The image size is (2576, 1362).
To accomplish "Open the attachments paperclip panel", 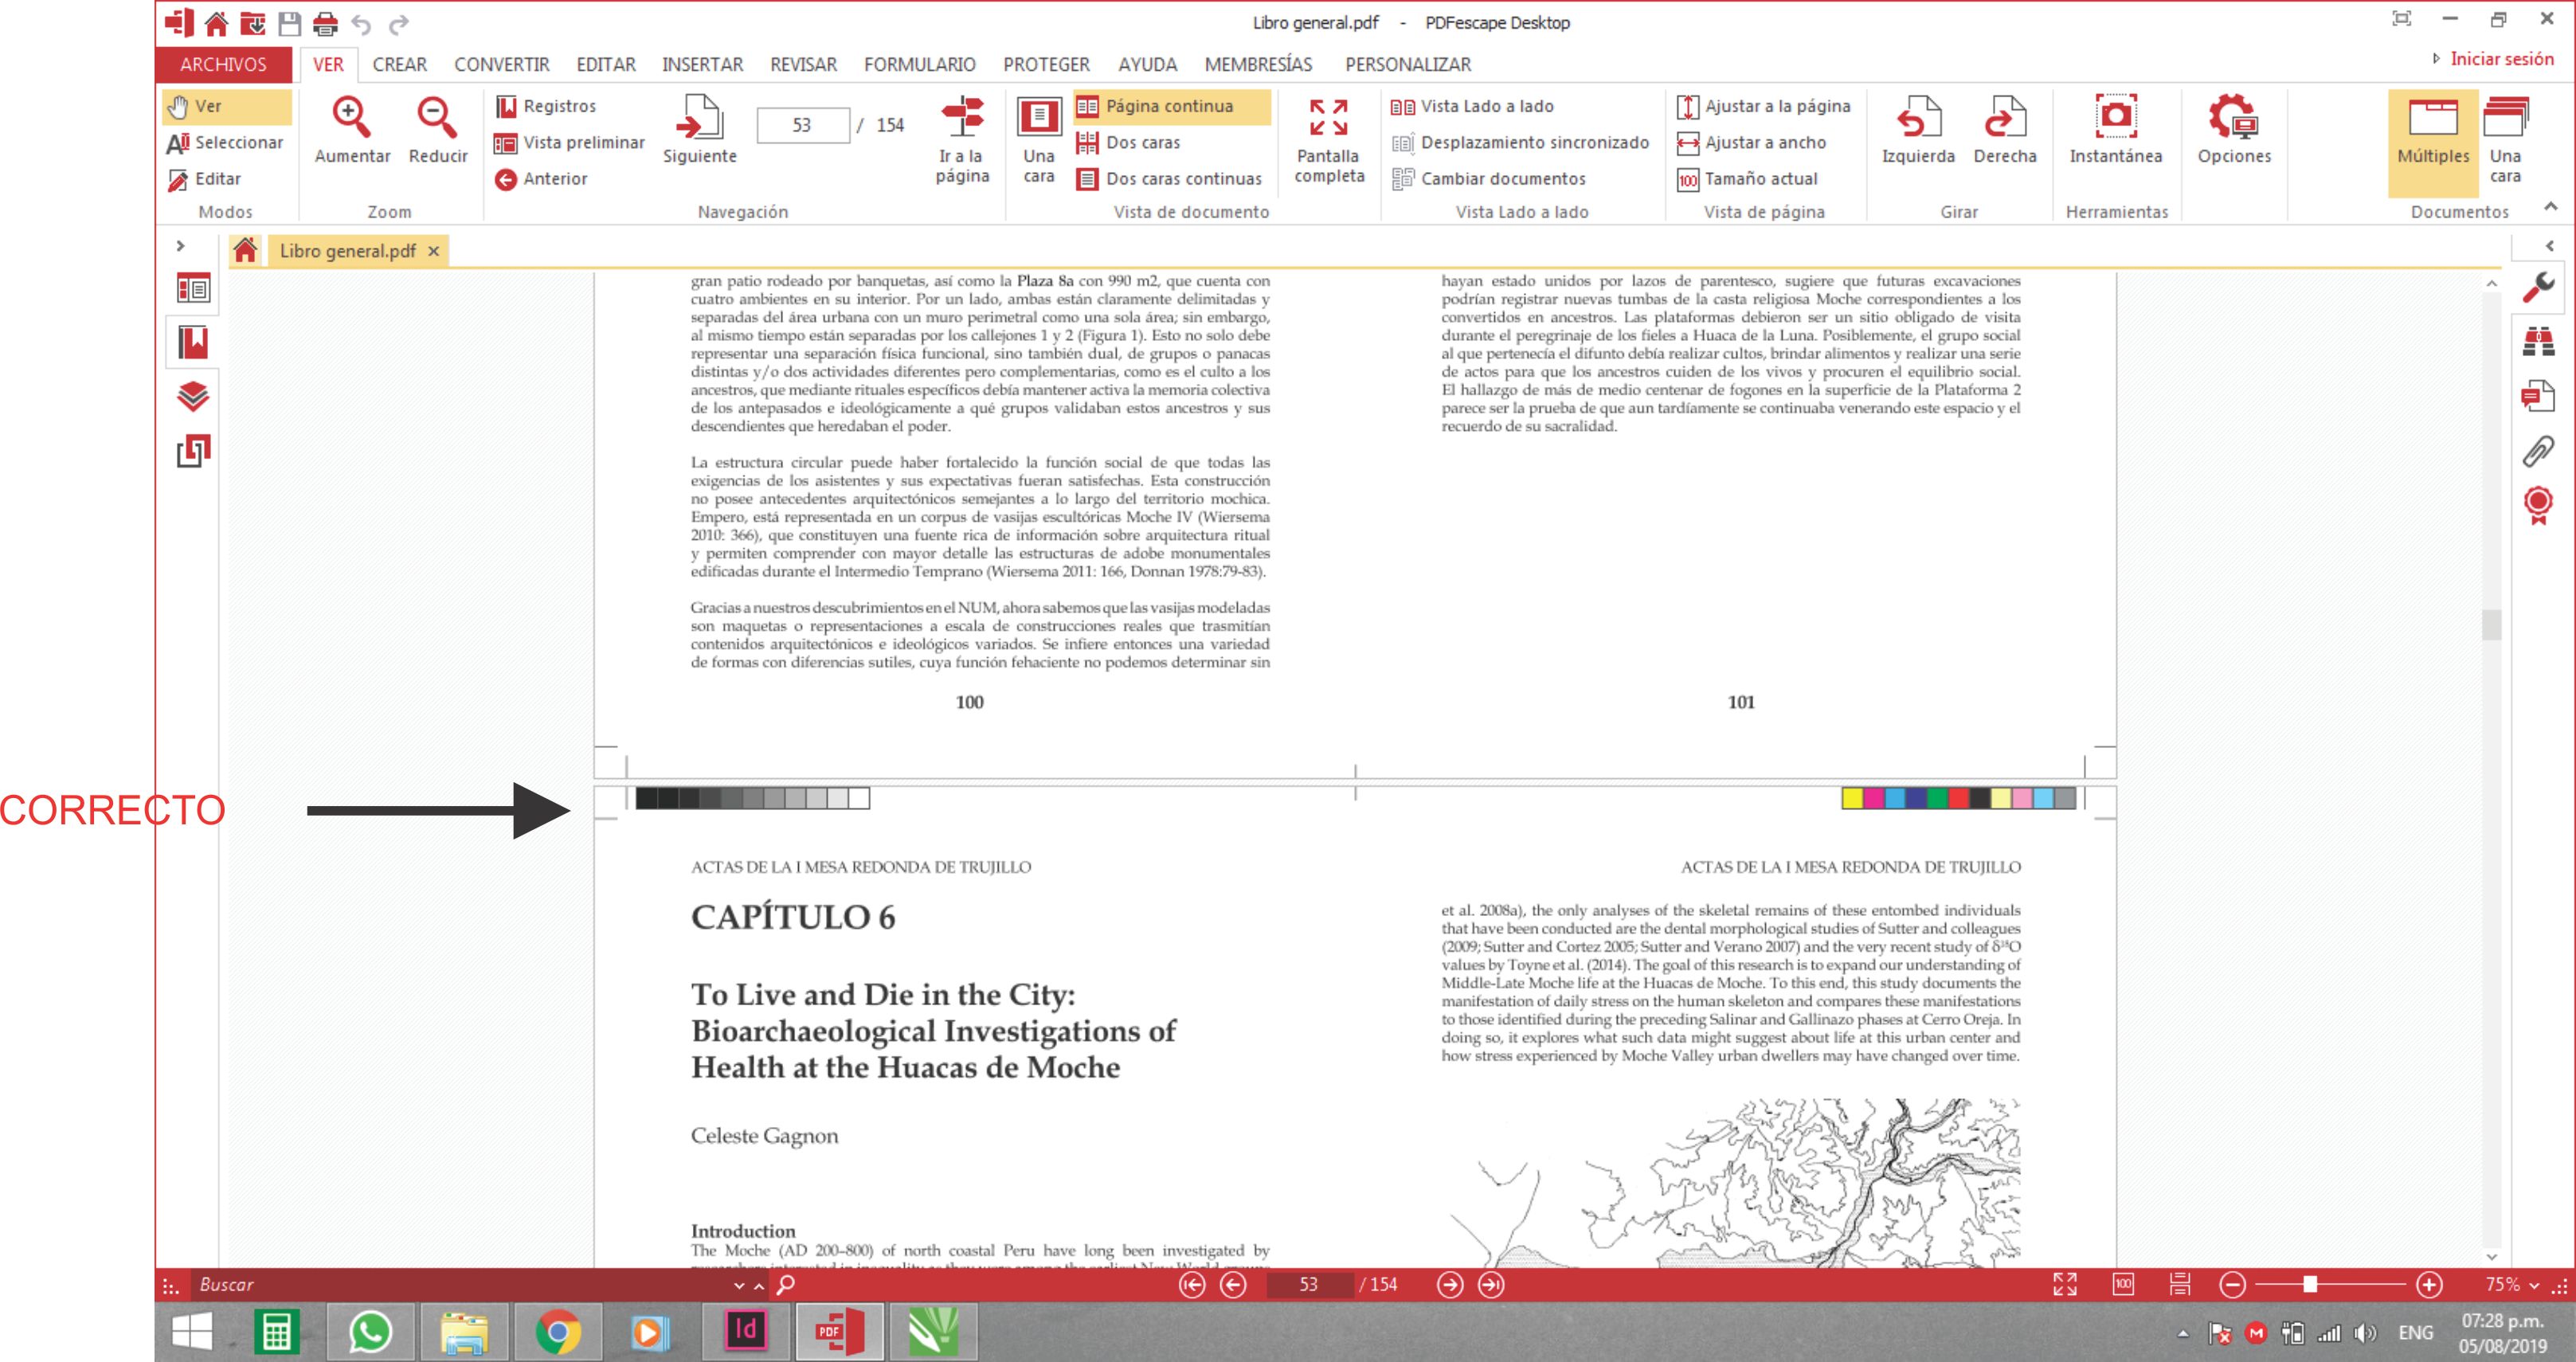I will (x=2538, y=451).
